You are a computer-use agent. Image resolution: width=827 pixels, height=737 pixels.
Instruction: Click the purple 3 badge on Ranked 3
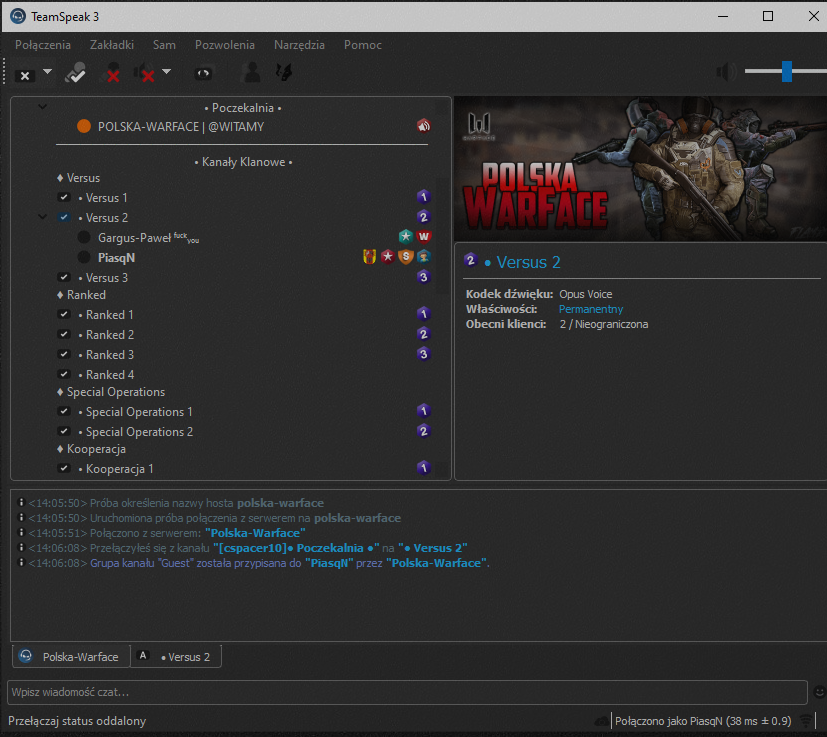[x=424, y=355]
